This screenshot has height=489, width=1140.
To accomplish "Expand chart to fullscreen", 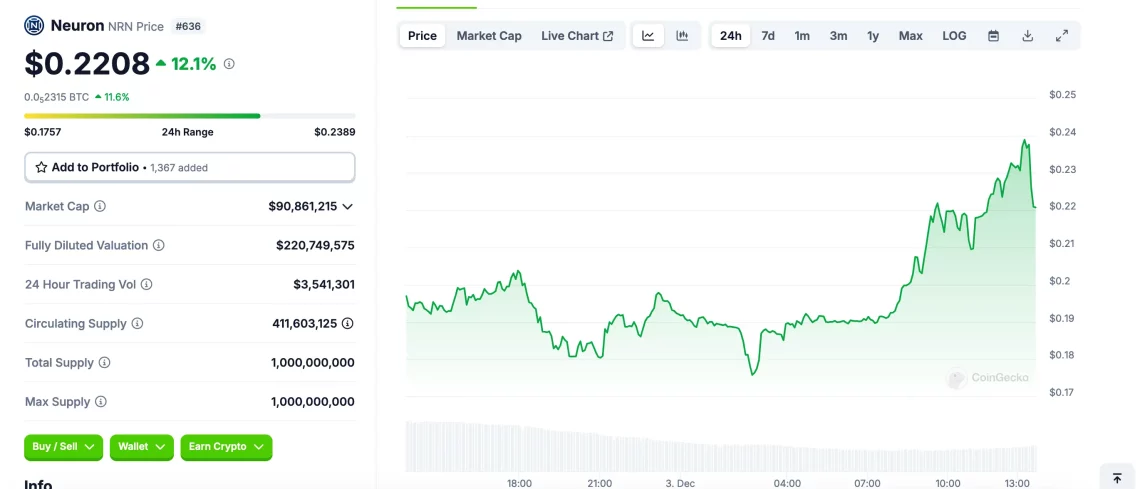I will coord(1062,36).
